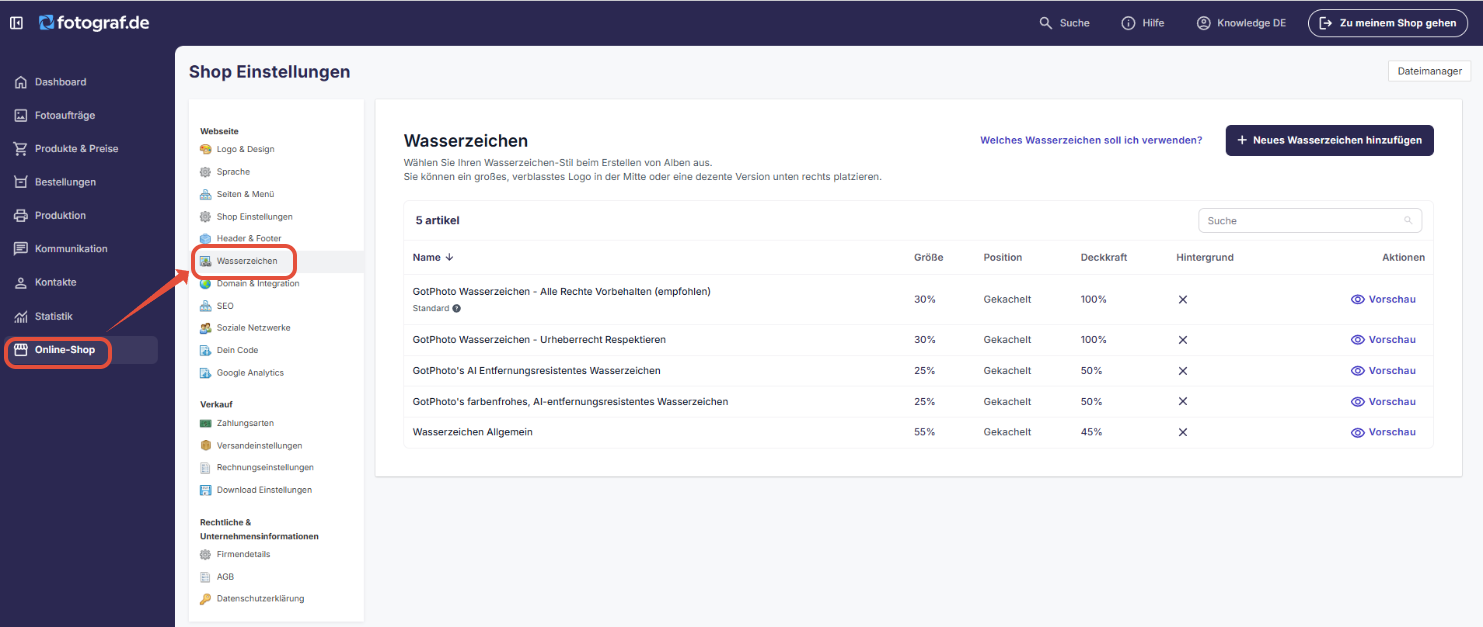Collapse the sidebar with the panel icon
The width and height of the screenshot is (1483, 627).
(x=17, y=22)
